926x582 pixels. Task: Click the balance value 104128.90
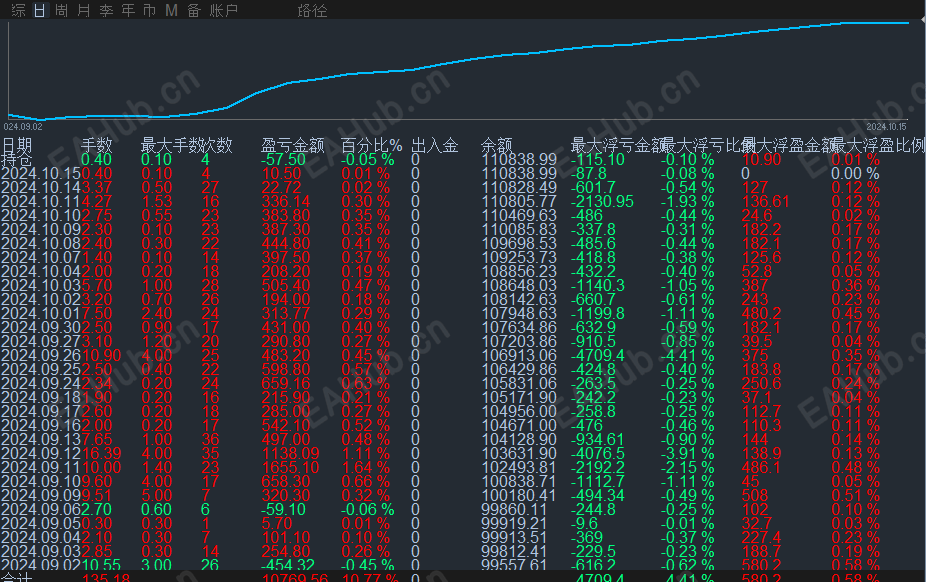(519, 440)
